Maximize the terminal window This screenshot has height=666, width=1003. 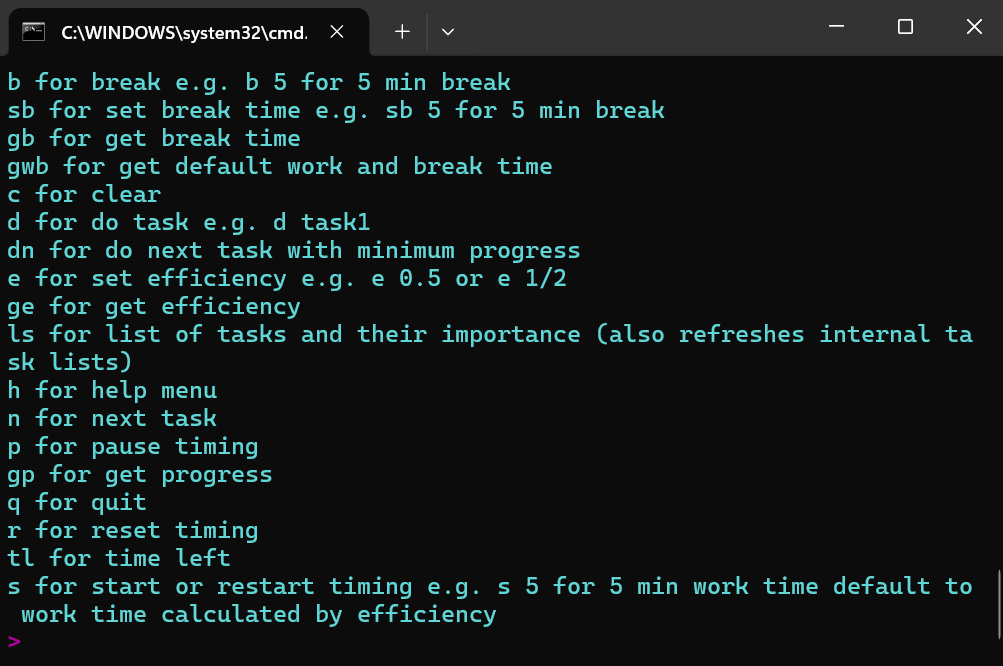point(905,28)
